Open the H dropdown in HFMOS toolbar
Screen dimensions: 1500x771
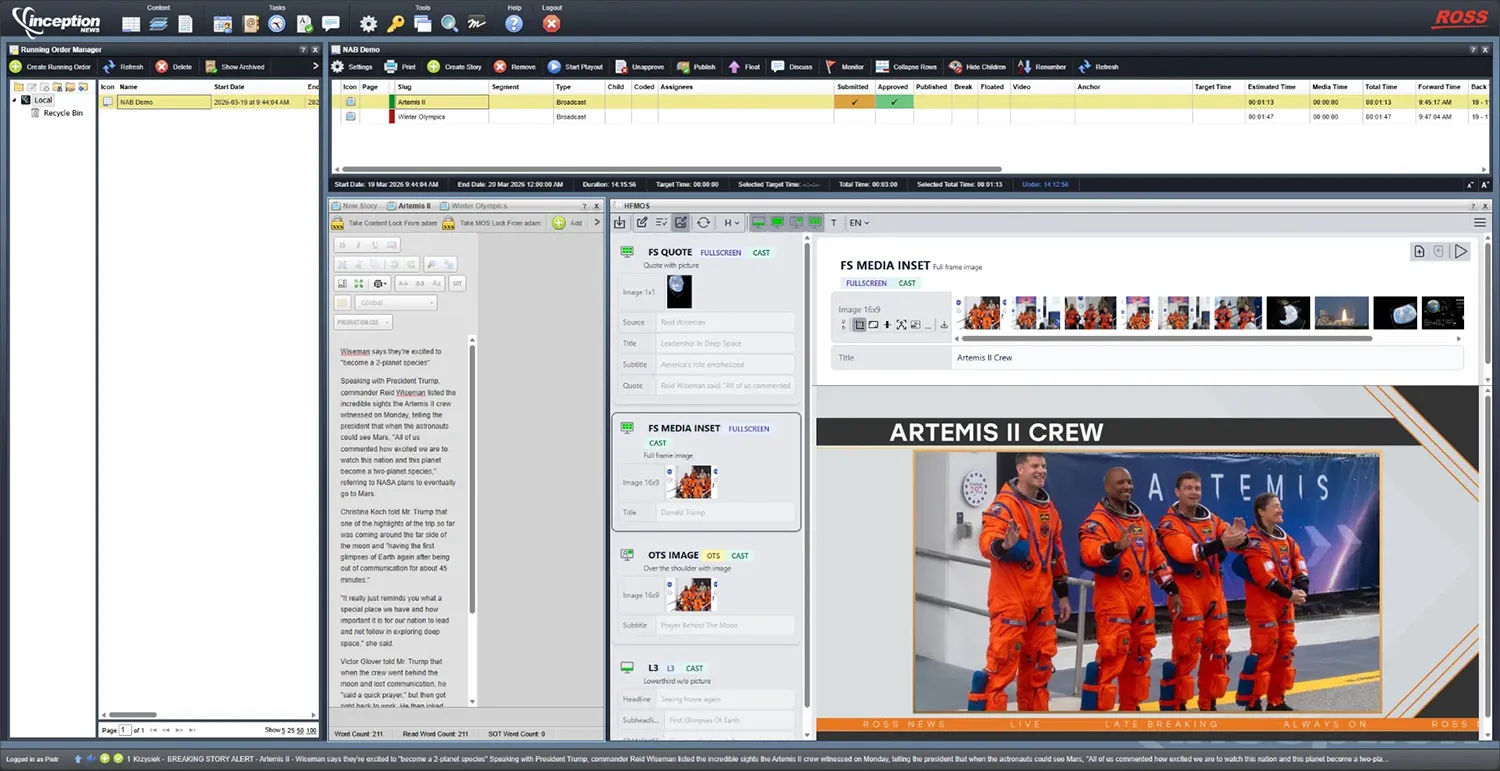(x=732, y=223)
